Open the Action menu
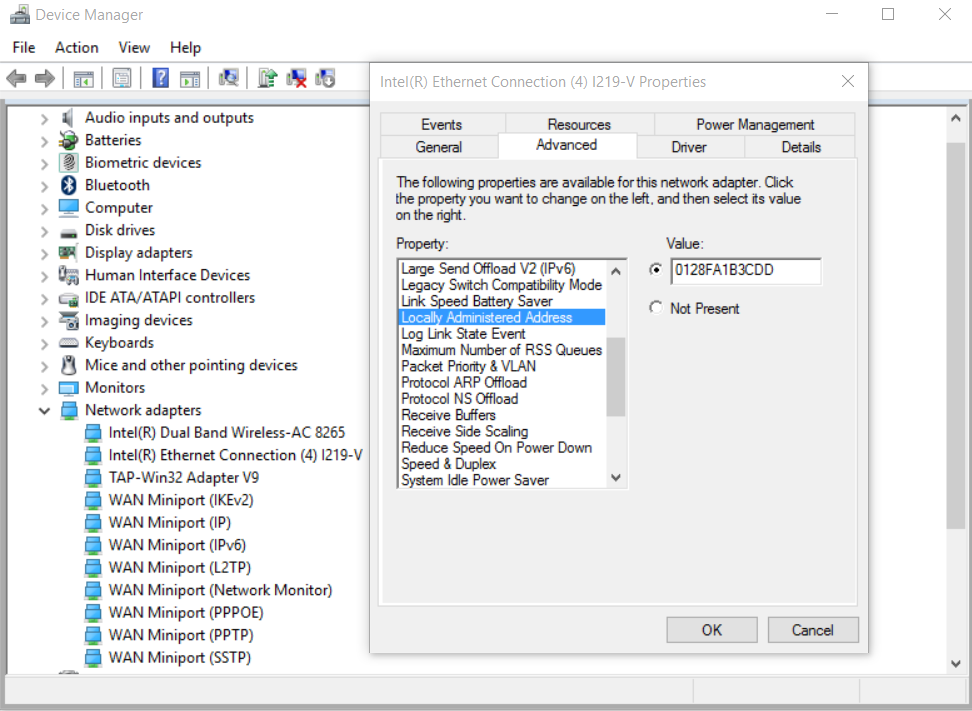 pos(76,47)
